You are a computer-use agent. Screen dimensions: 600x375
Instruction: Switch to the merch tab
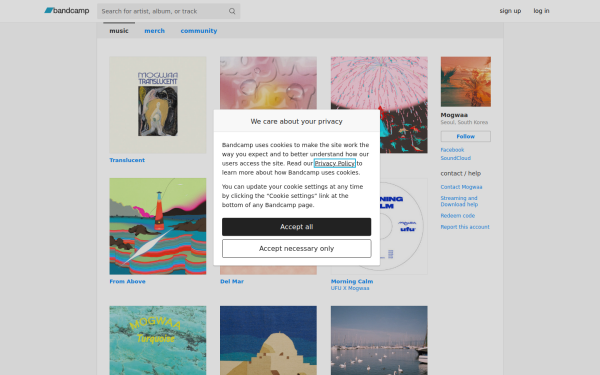tap(155, 31)
